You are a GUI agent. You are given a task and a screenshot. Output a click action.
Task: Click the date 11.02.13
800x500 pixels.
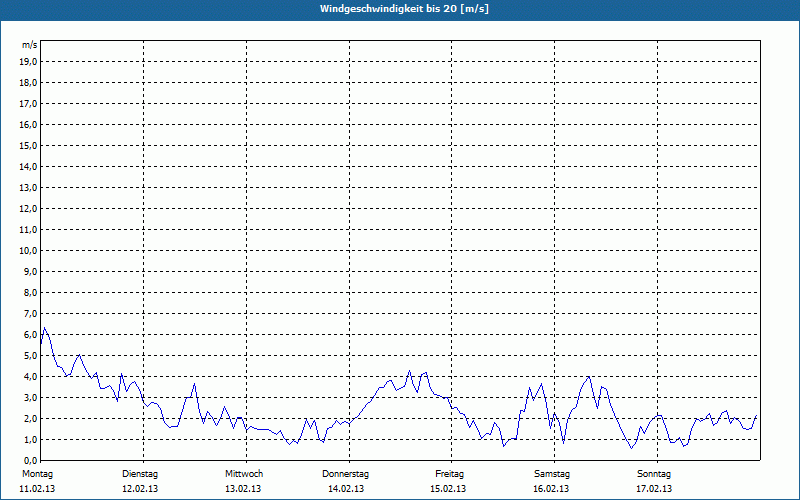tap(37, 489)
